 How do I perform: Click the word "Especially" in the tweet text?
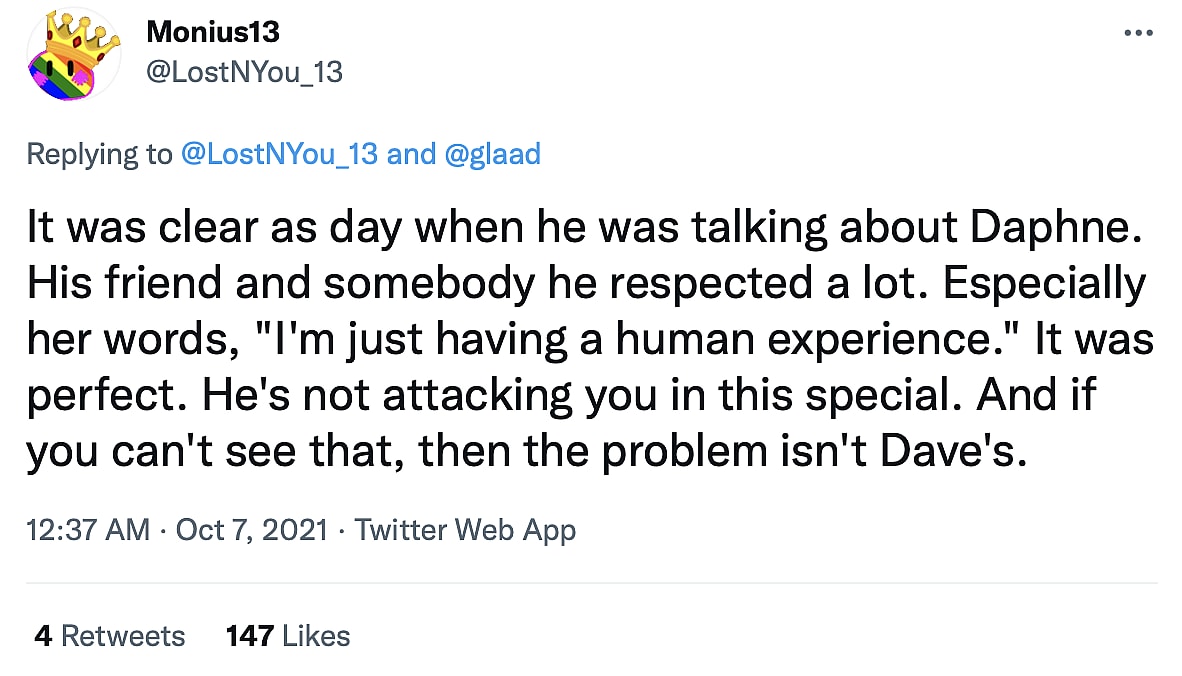pos(1044,286)
